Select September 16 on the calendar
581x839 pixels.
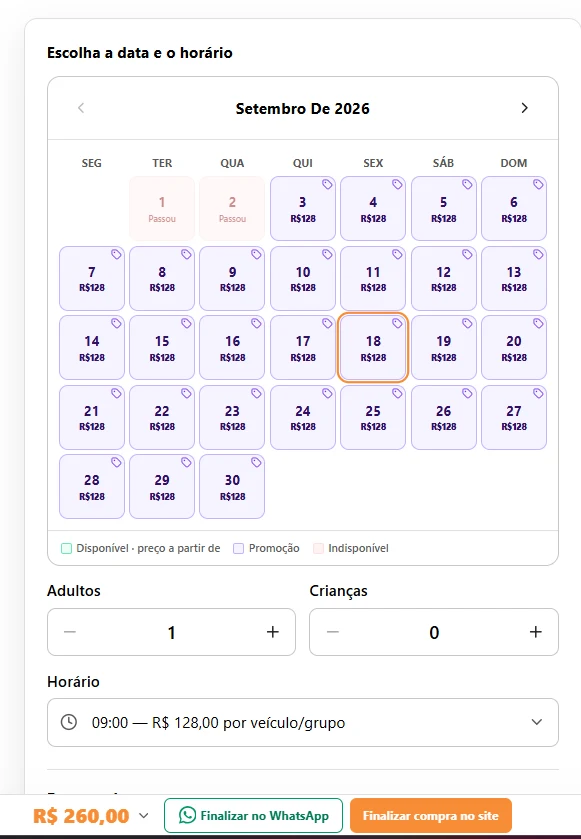click(232, 347)
